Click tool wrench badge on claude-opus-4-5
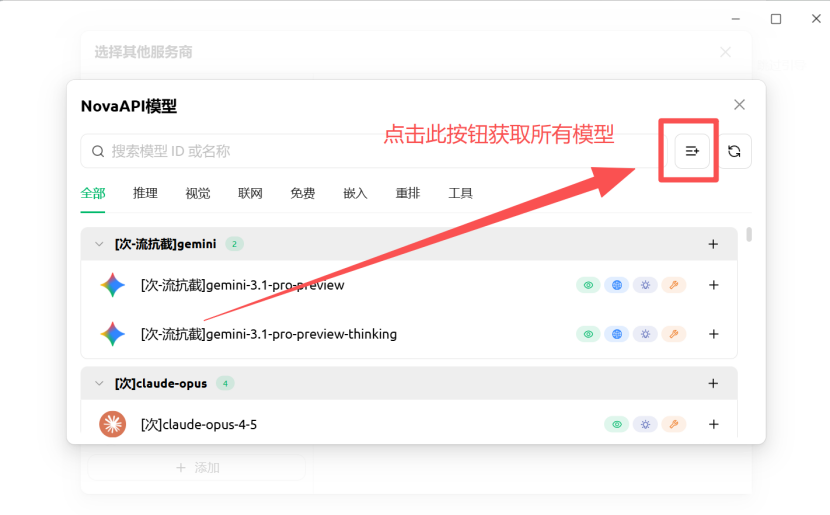Viewport: 830px width, 515px height. [x=674, y=424]
